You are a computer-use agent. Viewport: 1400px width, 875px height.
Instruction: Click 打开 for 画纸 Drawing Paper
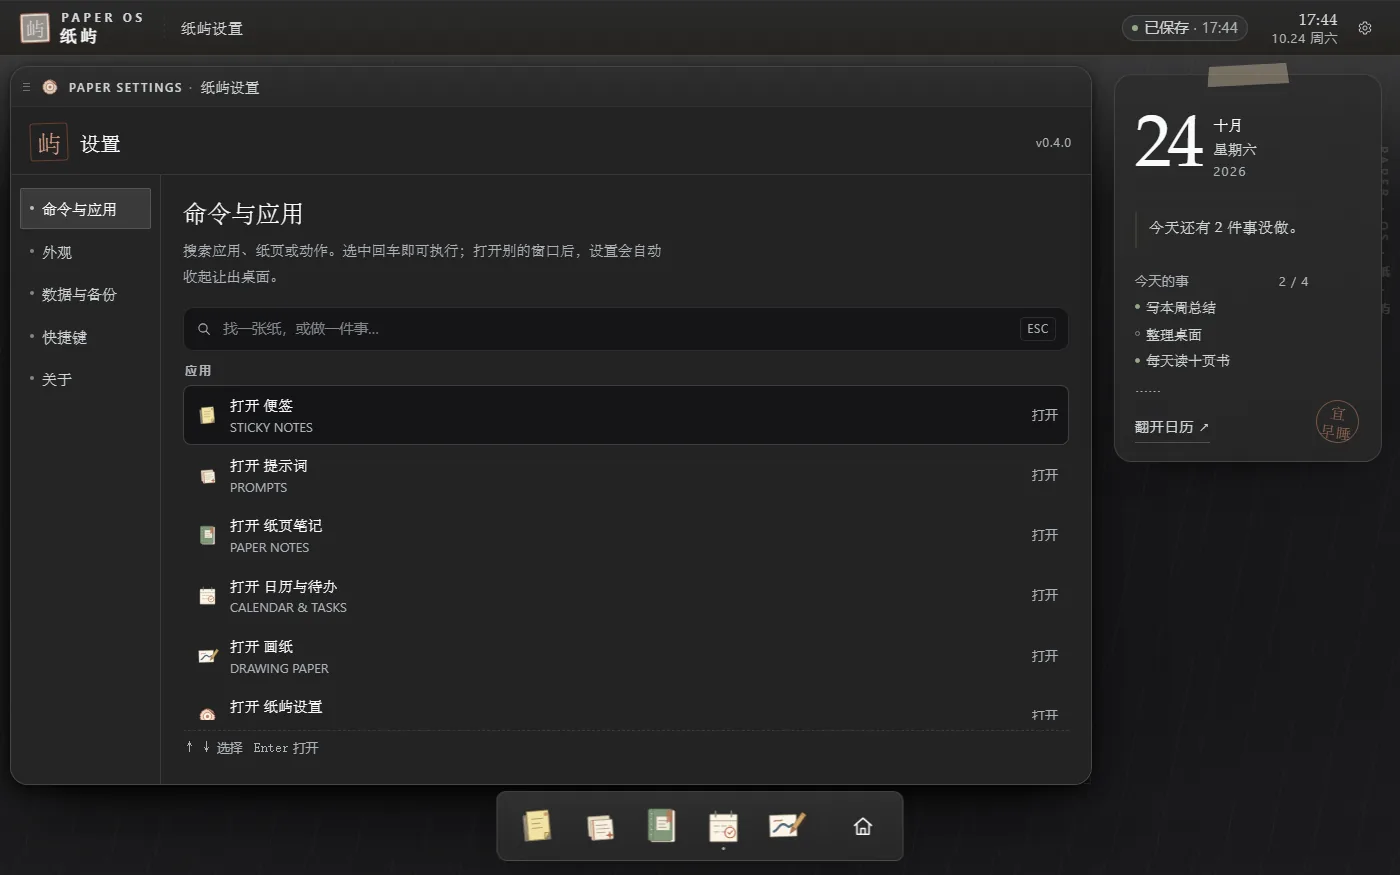[1045, 656]
